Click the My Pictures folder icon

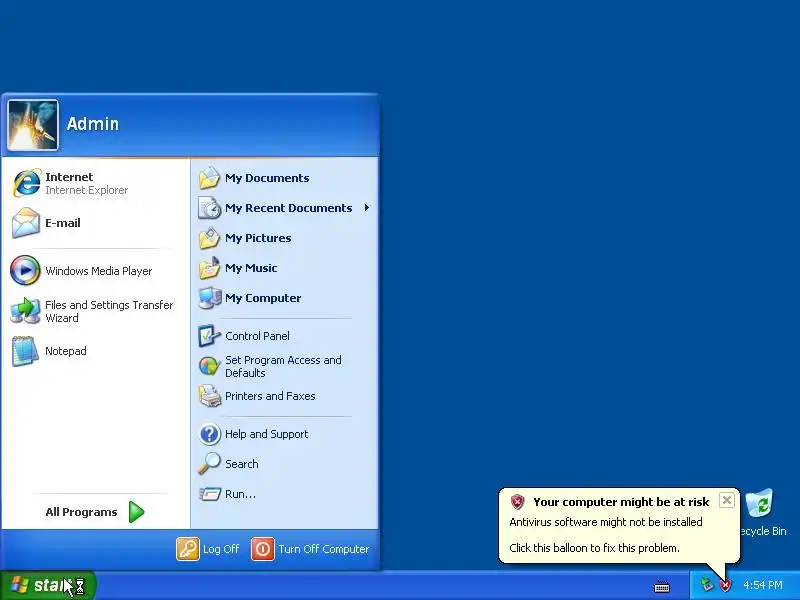point(209,238)
